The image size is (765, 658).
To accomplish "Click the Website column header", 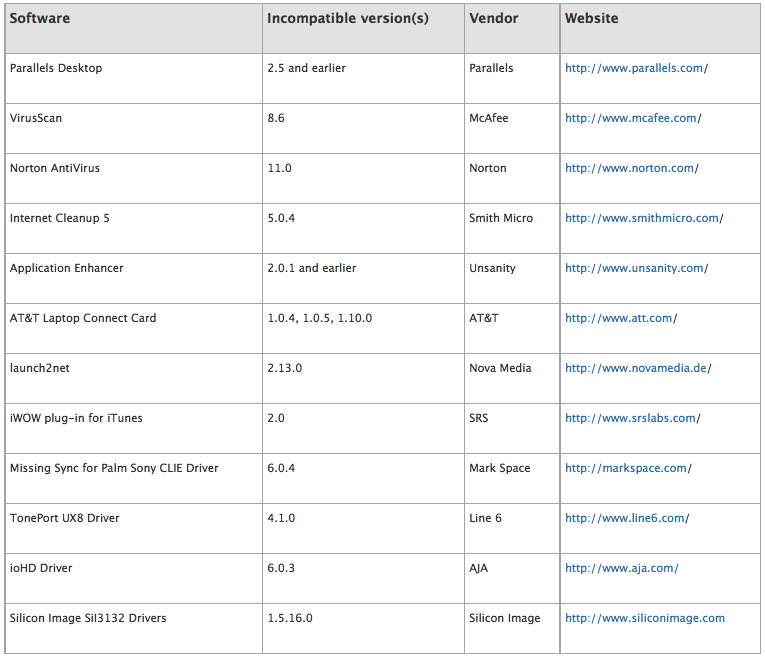I will pos(592,18).
